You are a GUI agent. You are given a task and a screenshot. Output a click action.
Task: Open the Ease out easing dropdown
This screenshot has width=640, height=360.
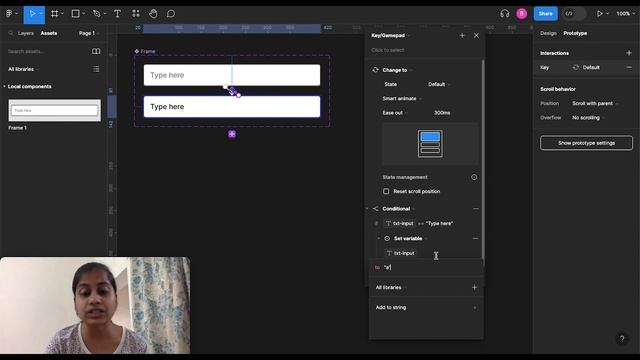click(x=395, y=113)
